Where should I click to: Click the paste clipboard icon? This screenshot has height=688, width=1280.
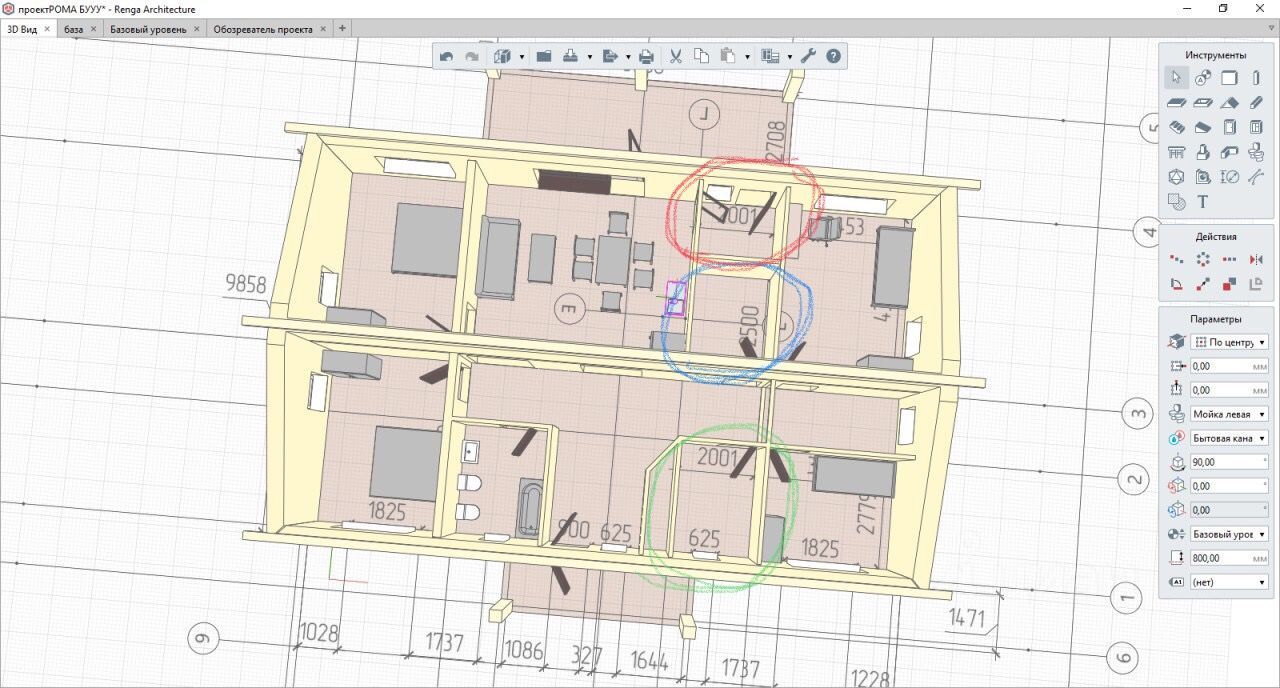(729, 57)
